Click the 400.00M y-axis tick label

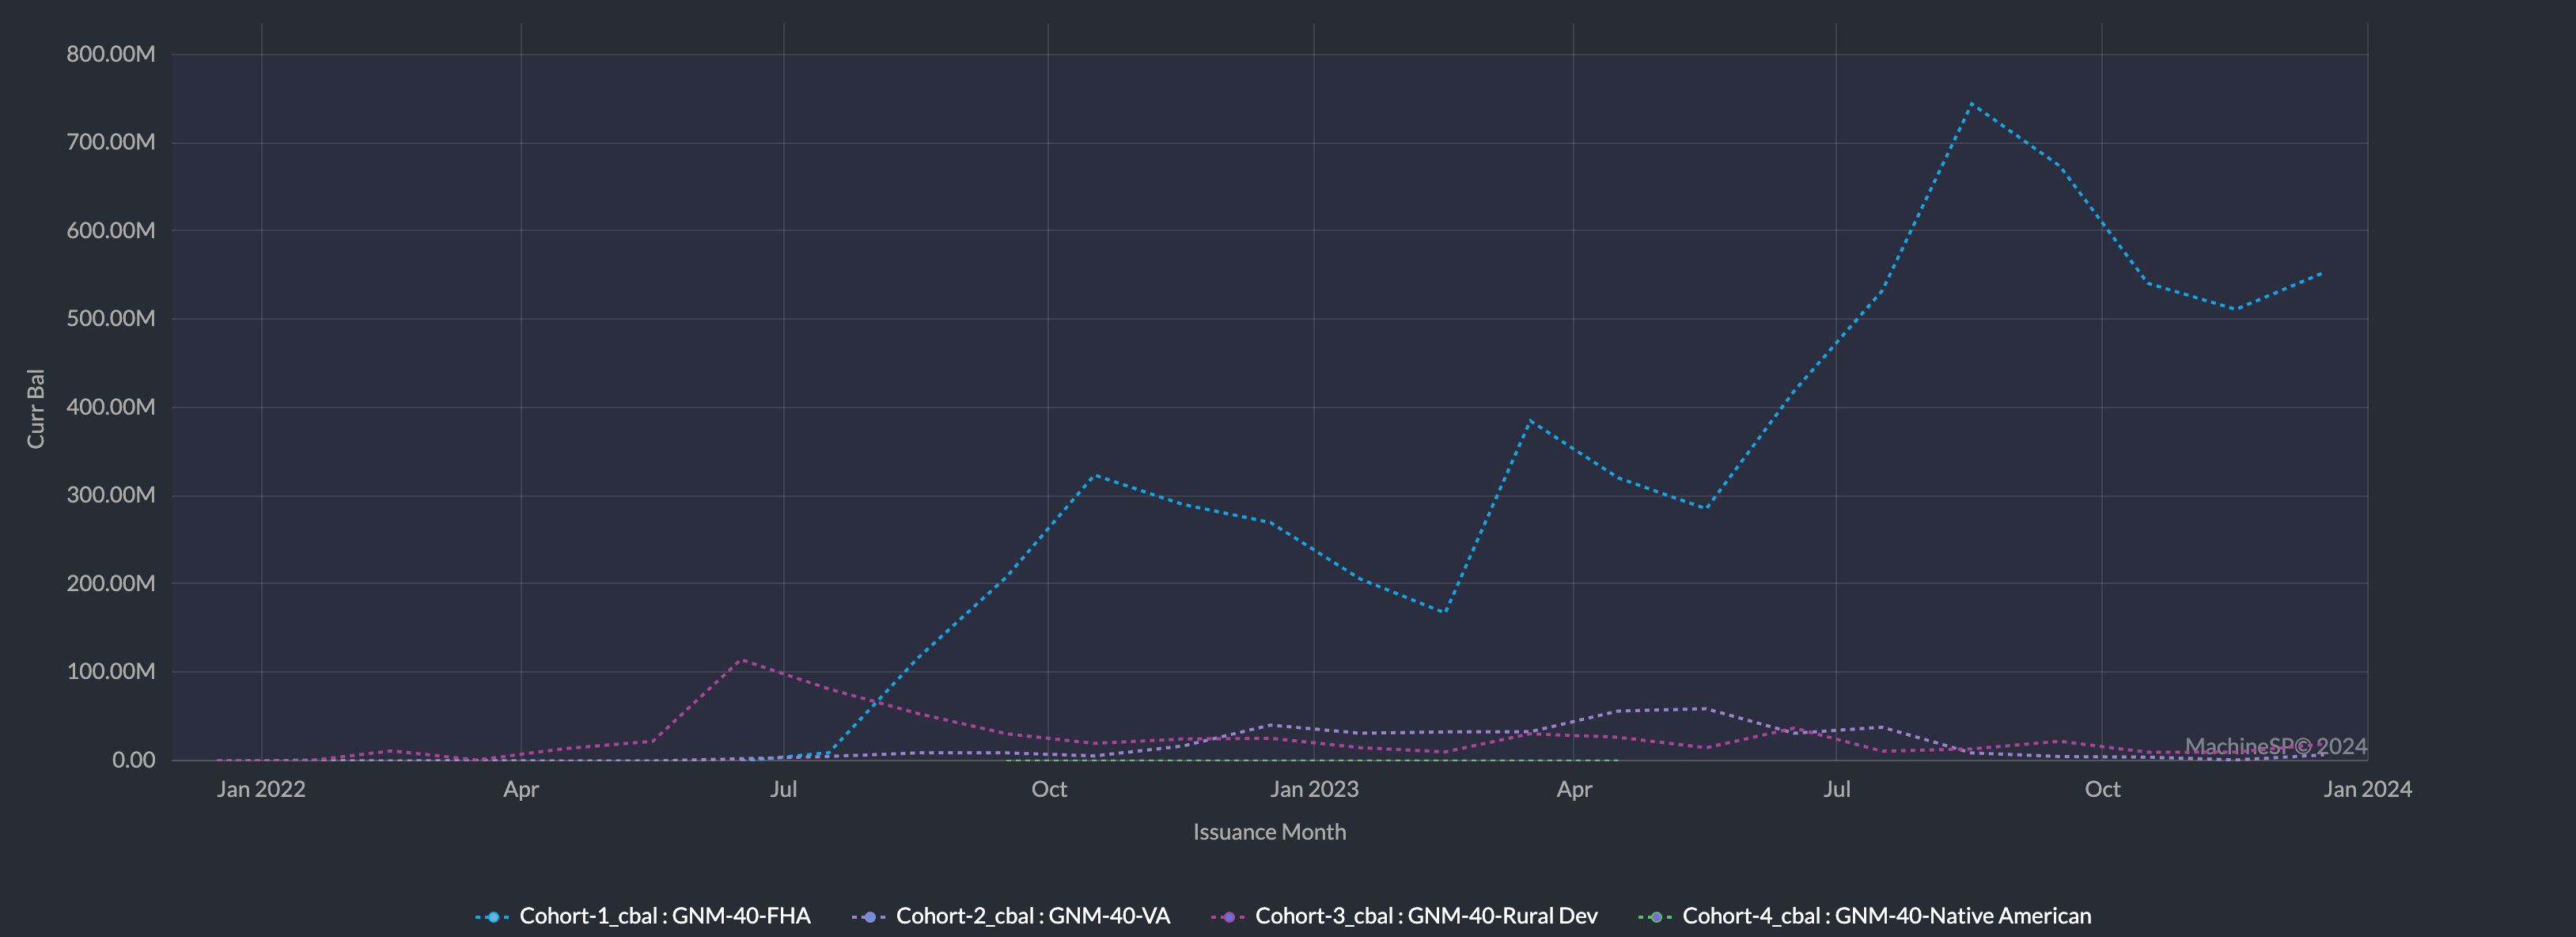click(111, 407)
